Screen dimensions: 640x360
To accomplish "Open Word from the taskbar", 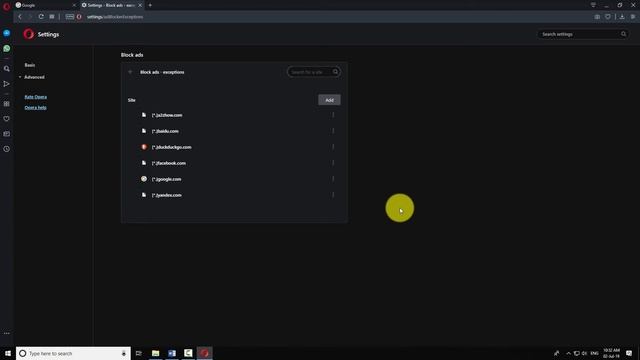I will click(172, 353).
